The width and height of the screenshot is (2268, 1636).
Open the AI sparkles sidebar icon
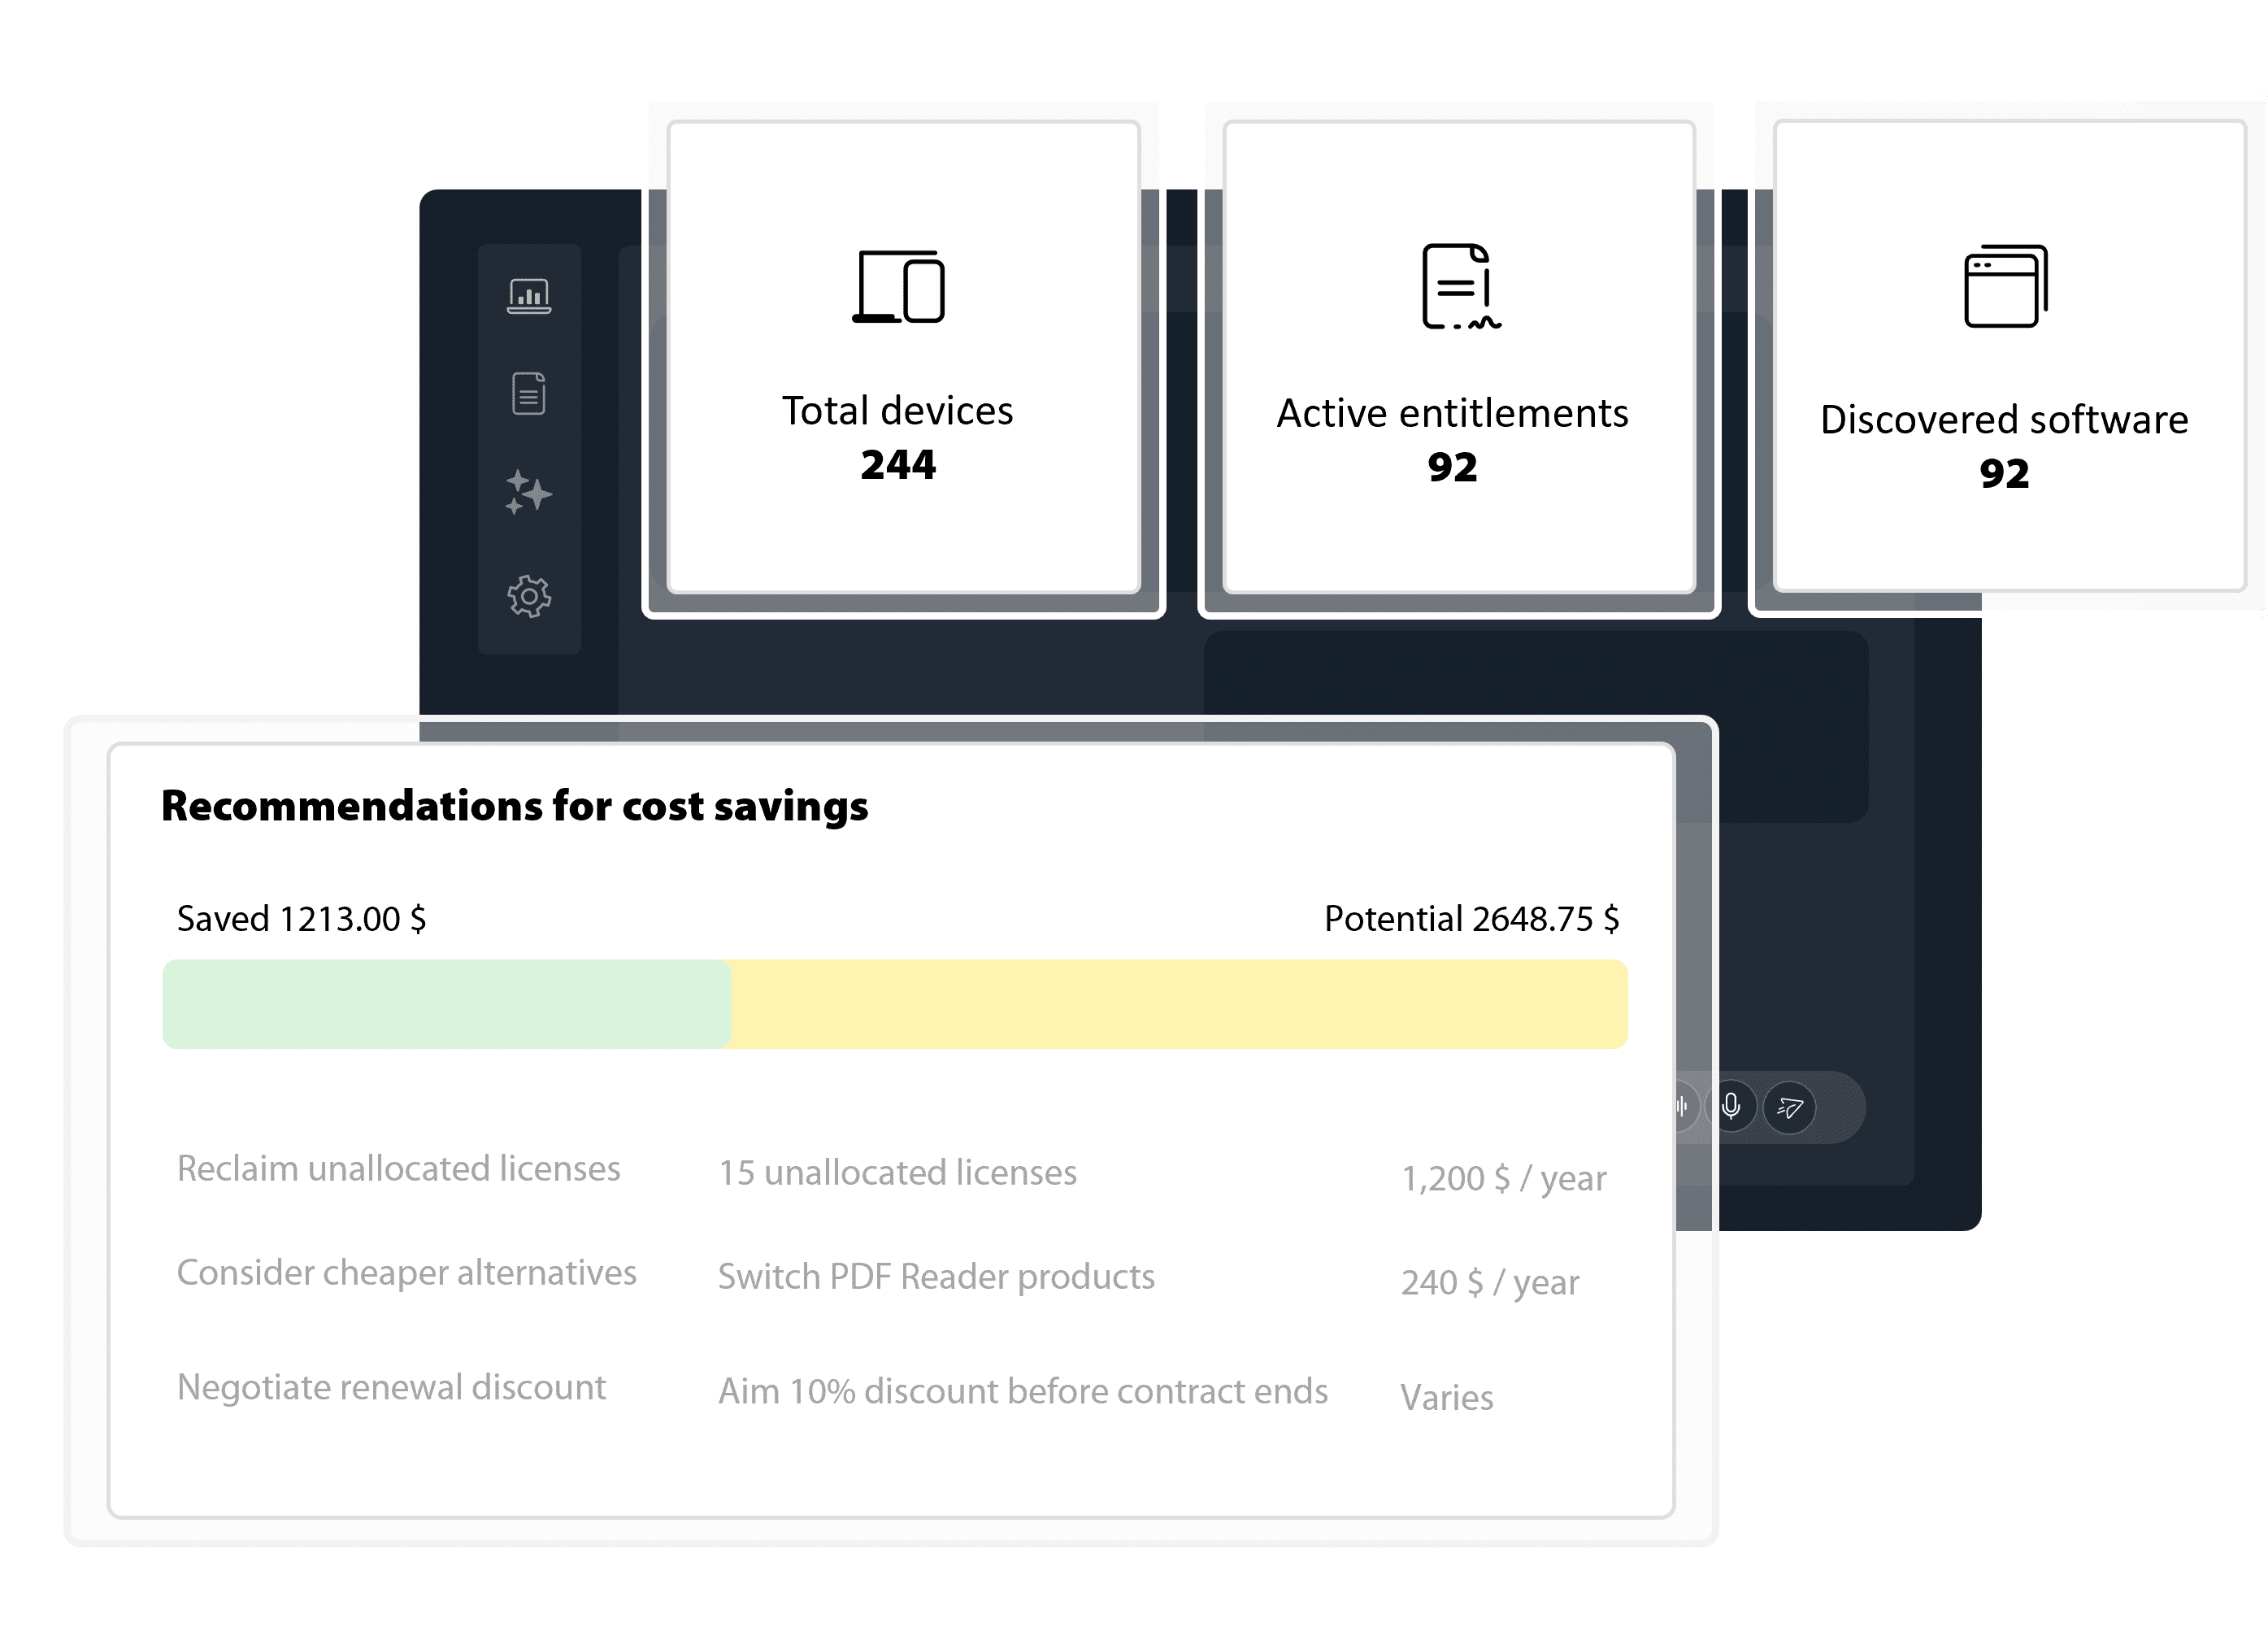click(x=529, y=492)
